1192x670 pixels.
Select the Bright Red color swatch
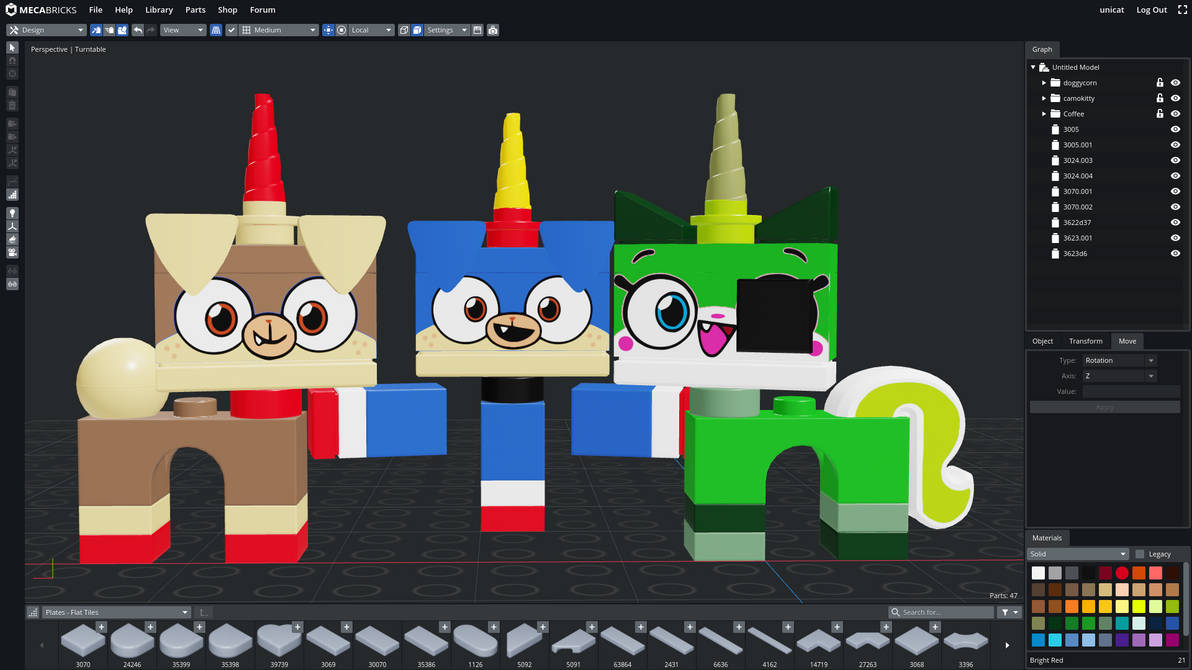(x=1122, y=573)
